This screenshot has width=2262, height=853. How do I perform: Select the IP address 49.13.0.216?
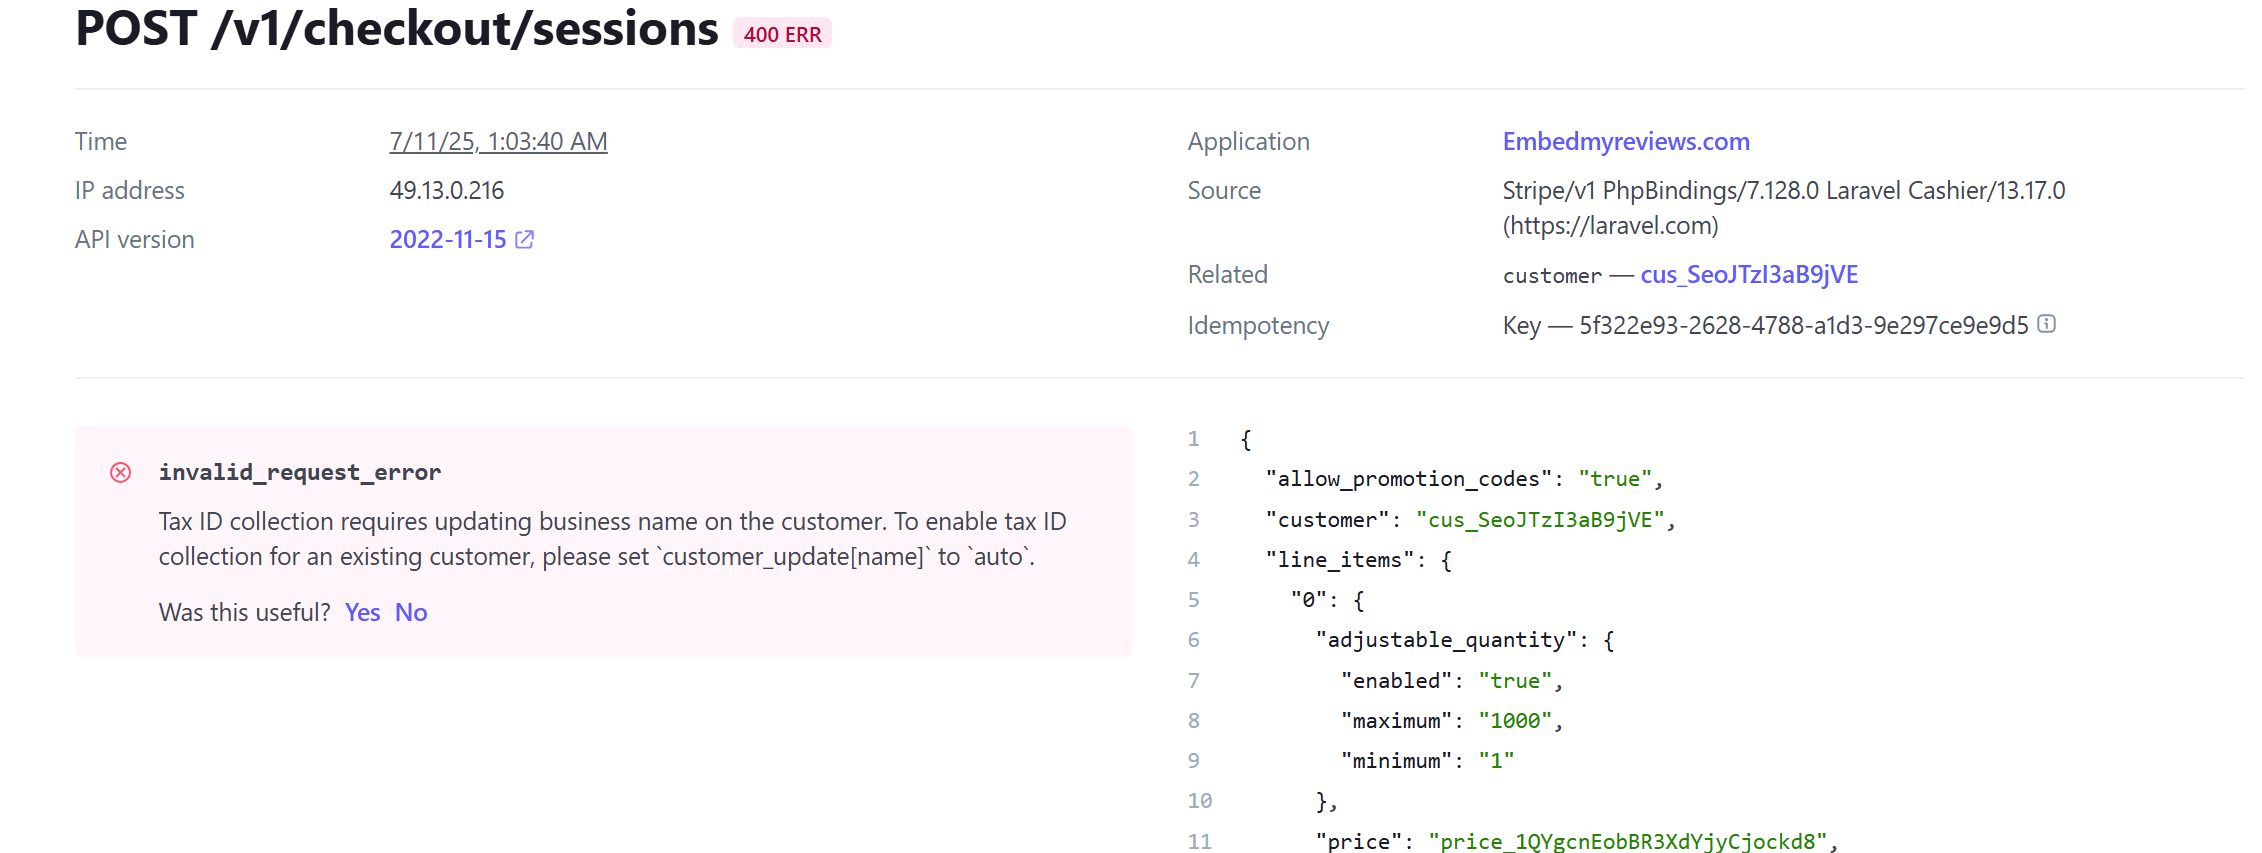pos(447,191)
